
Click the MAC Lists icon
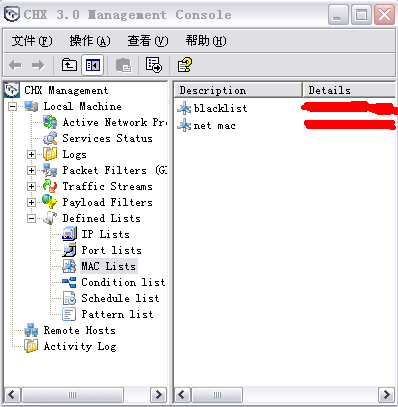69,266
